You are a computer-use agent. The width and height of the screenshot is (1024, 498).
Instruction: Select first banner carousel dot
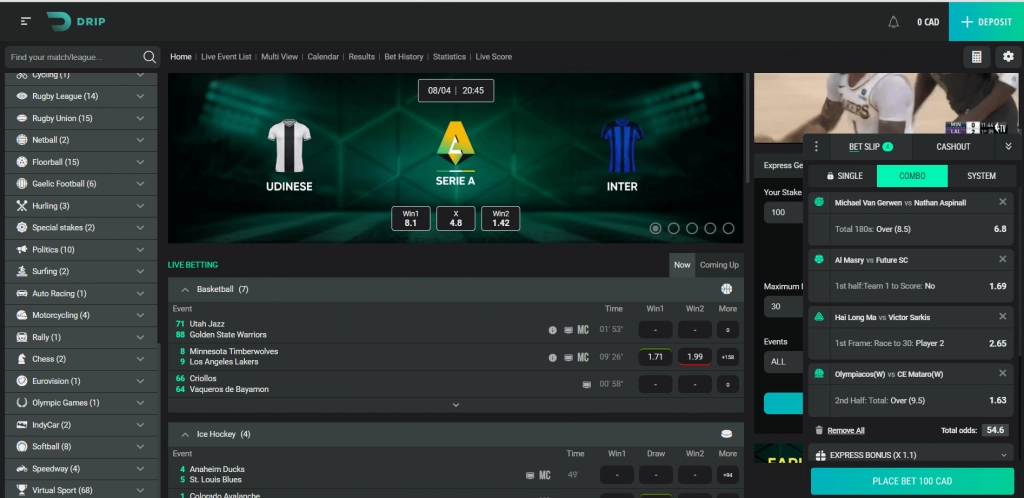point(655,228)
